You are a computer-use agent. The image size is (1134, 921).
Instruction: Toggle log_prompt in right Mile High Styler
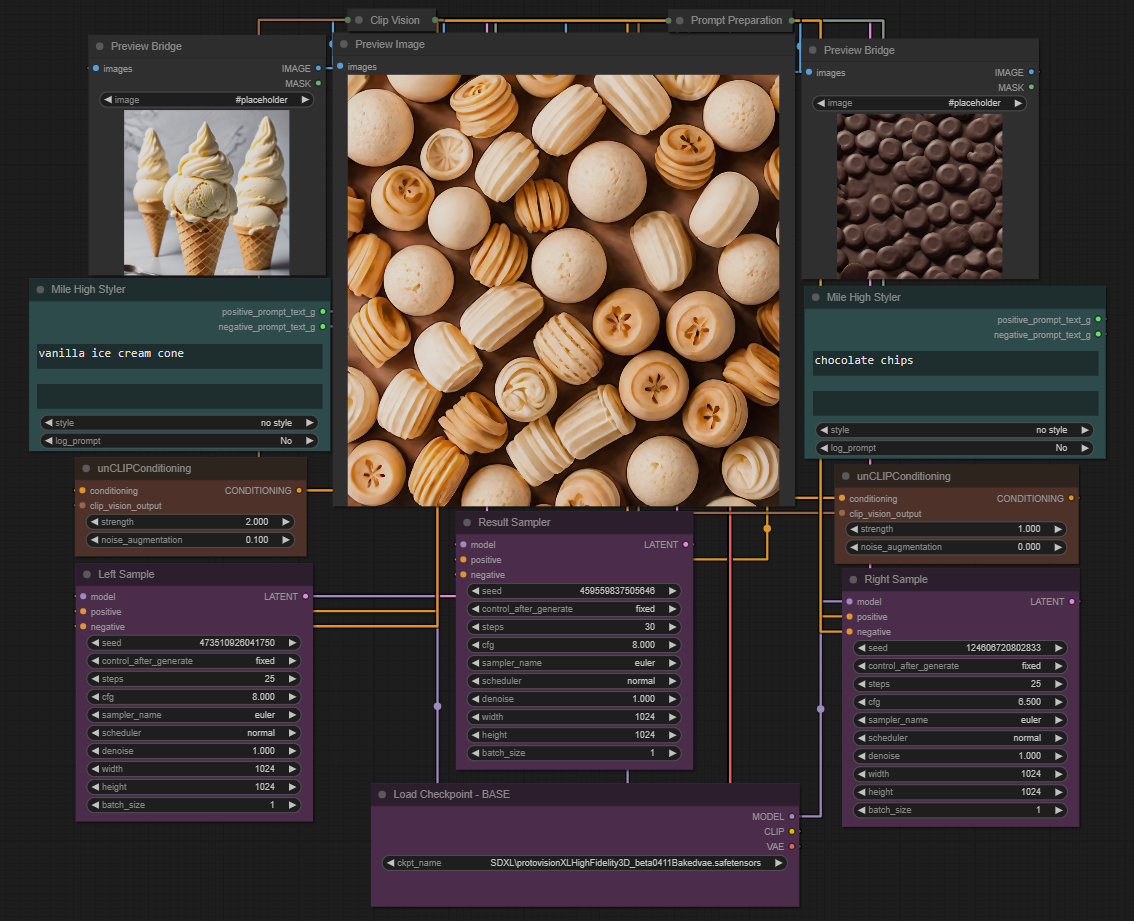[x=955, y=448]
